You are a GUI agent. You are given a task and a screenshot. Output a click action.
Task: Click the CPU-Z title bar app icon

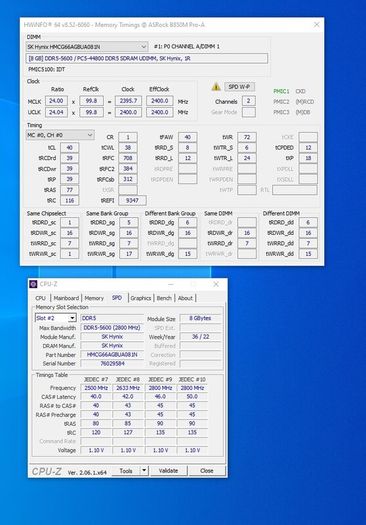[x=33, y=284]
